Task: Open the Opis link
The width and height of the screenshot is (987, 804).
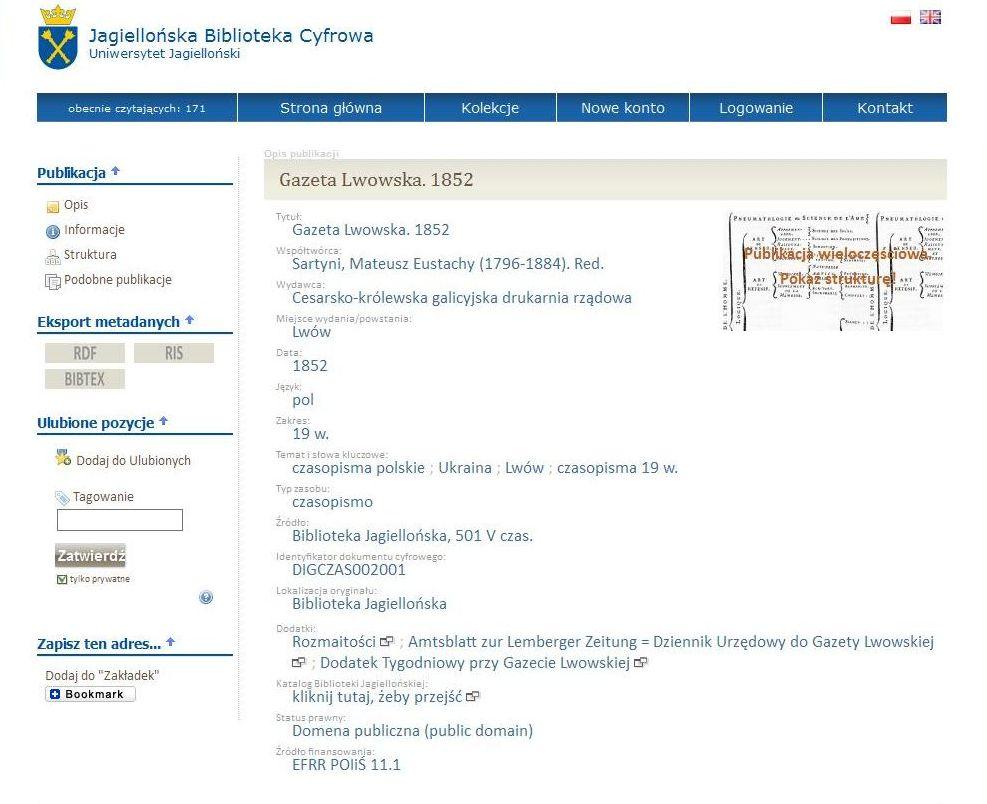Action: 76,205
